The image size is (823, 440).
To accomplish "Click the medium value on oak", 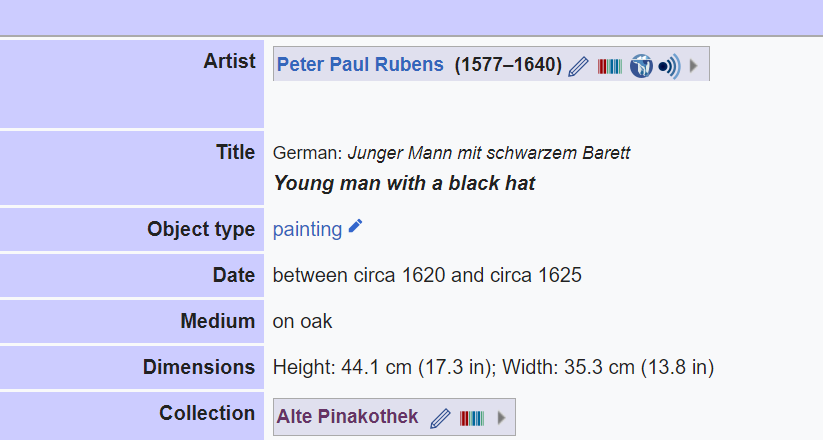I will 302,321.
